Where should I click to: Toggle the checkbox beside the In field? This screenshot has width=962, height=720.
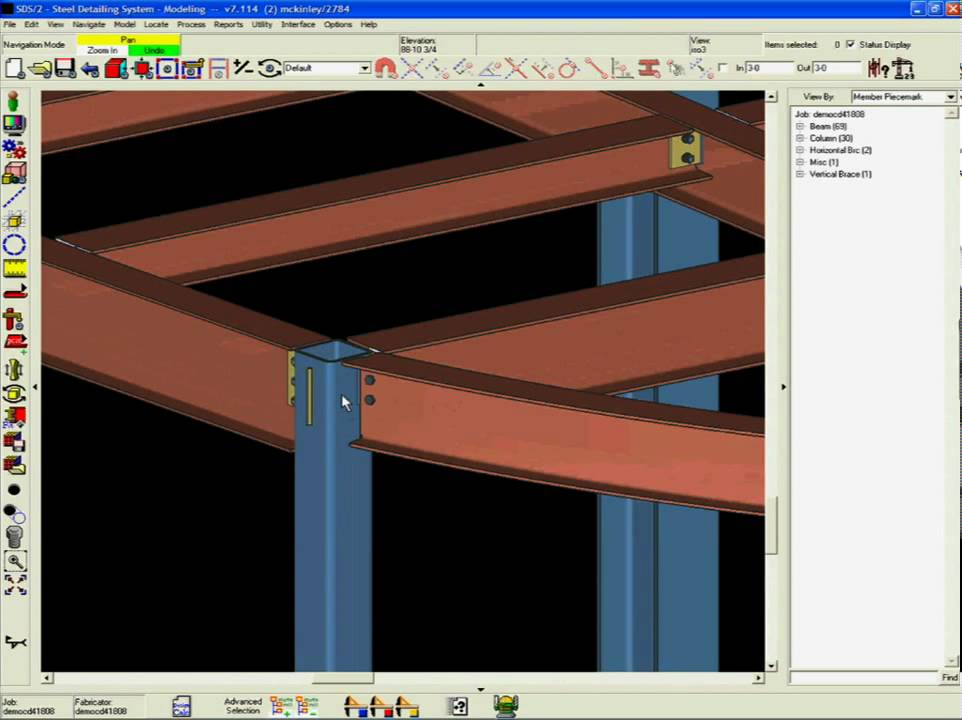723,67
